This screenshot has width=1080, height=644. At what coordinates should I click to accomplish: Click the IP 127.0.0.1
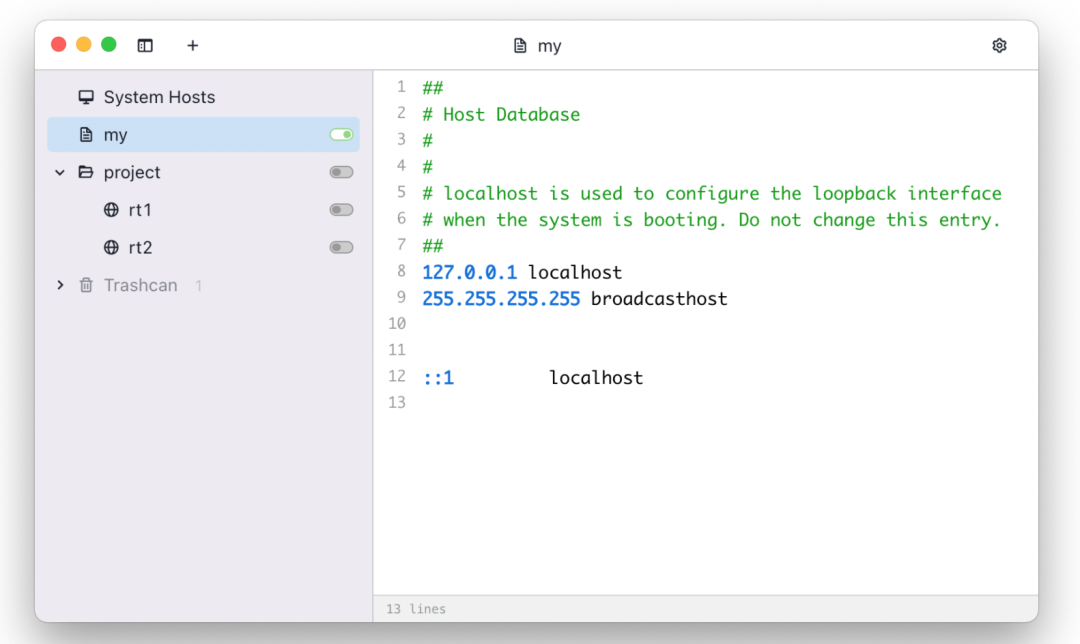[470, 272]
